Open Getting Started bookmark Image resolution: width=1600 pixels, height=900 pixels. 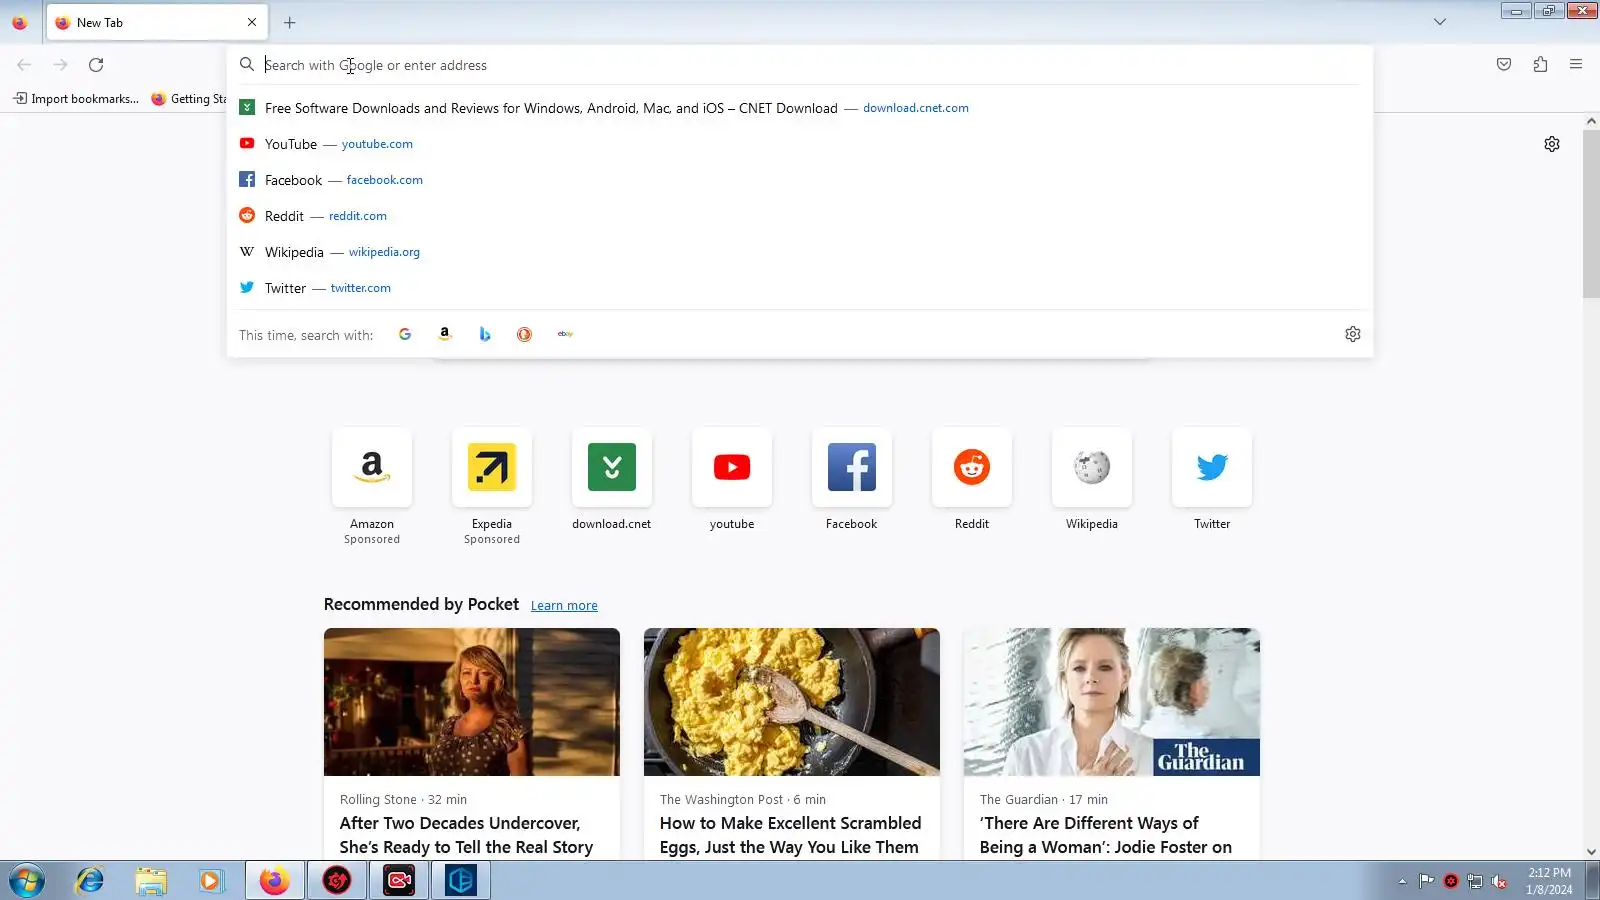(189, 99)
